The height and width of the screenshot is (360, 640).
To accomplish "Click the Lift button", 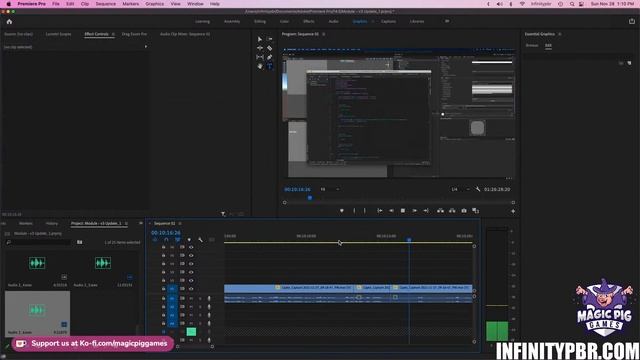I will click(x=440, y=211).
